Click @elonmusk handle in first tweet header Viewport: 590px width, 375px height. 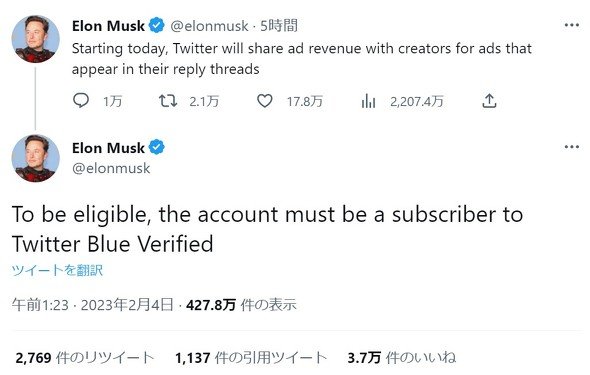point(209,26)
